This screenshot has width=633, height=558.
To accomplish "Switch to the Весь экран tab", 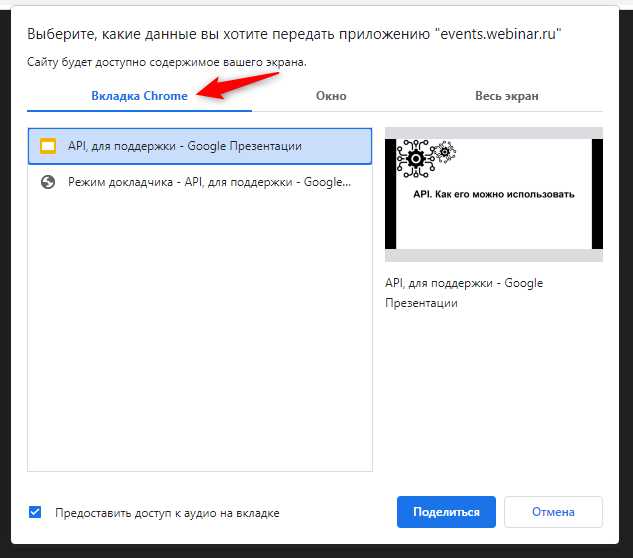I will tap(507, 96).
